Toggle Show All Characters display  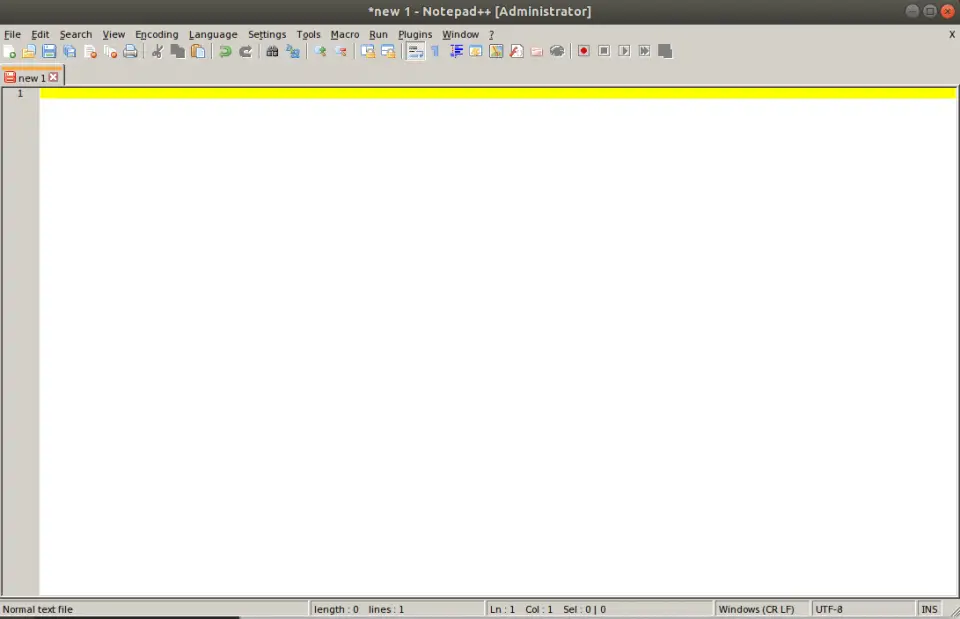point(435,51)
